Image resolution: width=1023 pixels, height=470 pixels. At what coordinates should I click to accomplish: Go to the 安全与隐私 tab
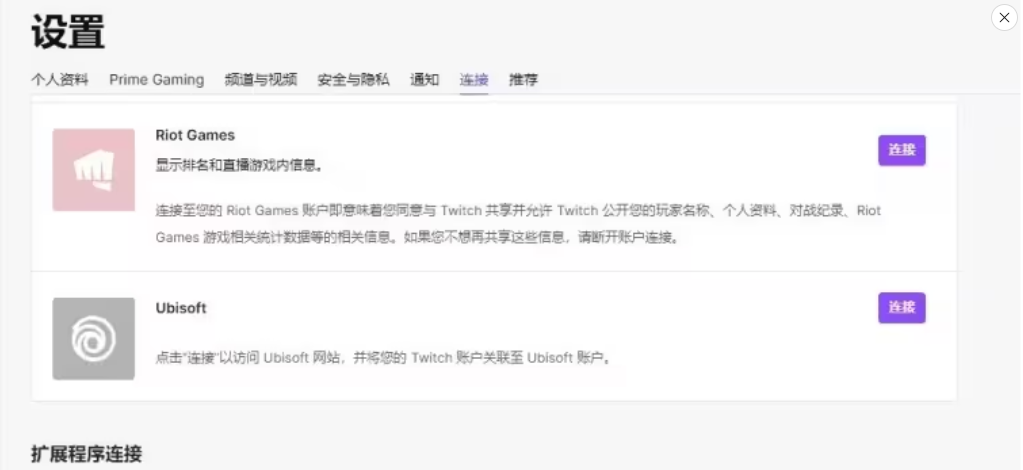coord(354,80)
